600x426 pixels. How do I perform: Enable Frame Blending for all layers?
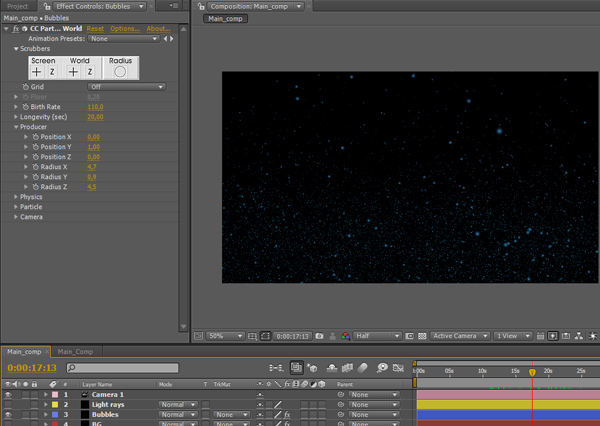(x=347, y=368)
